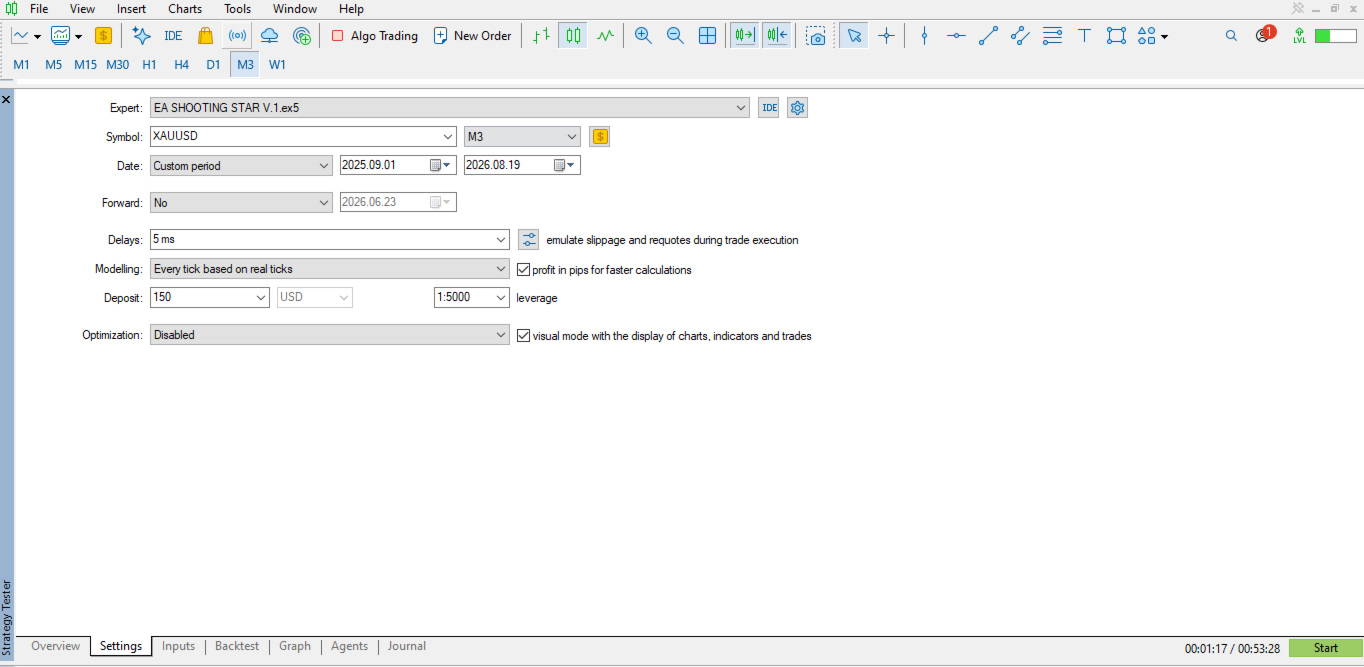Viewport: 1364px width, 667px height.
Task: Click the green LVL icon
Action: click(1299, 36)
